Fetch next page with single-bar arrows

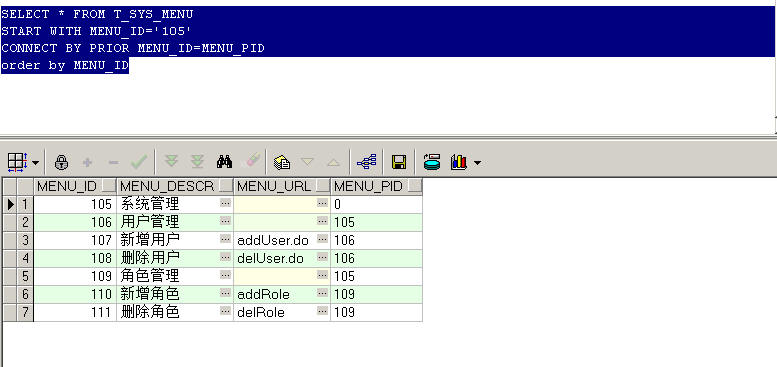click(171, 161)
